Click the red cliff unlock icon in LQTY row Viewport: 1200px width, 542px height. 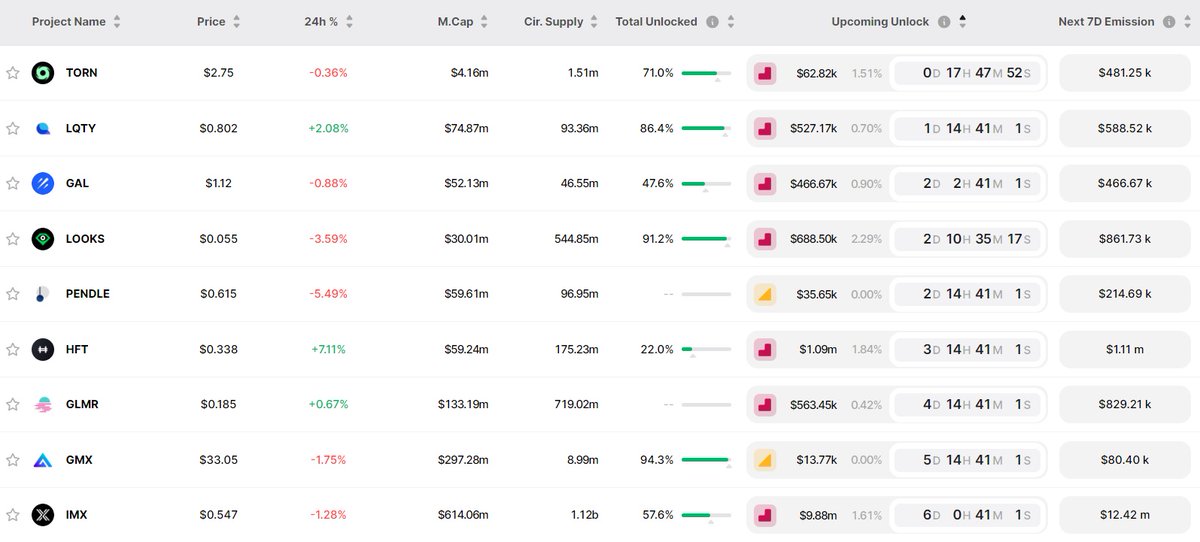(764, 128)
